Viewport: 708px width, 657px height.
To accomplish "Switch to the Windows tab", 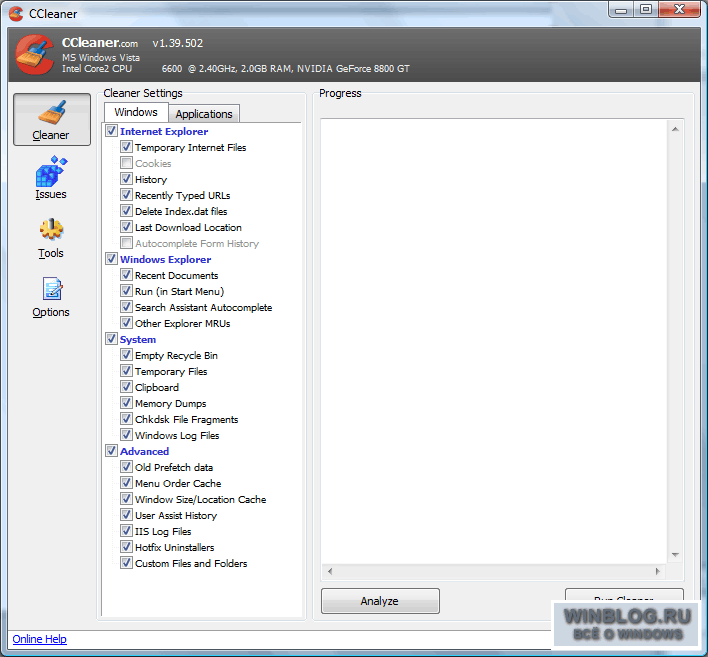I will coord(136,112).
